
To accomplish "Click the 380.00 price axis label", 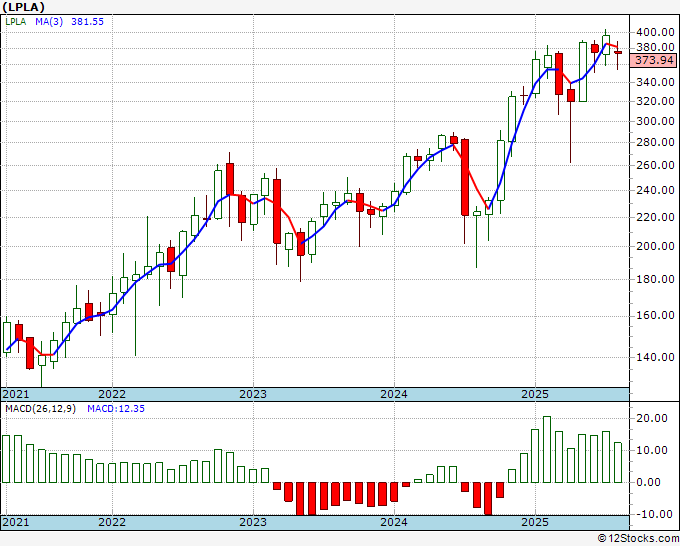I will pyautogui.click(x=655, y=47).
